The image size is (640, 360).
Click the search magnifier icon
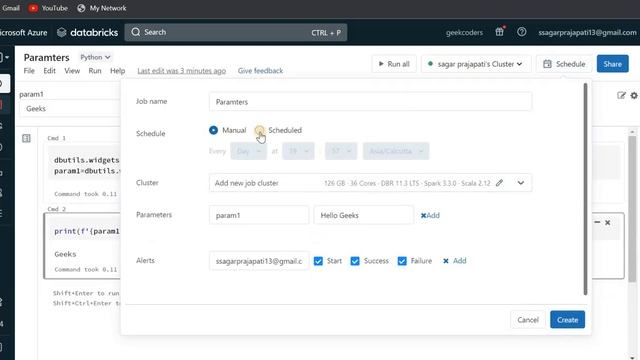point(136,32)
